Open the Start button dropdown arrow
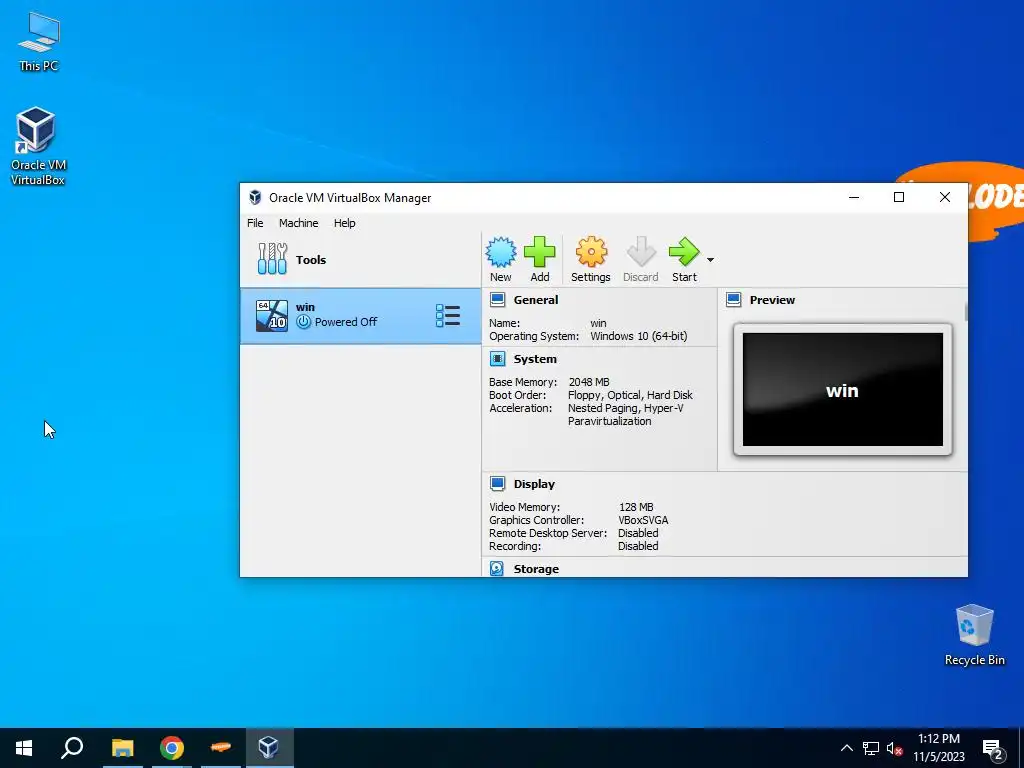Image resolution: width=1024 pixels, height=768 pixels. pyautogui.click(x=711, y=260)
